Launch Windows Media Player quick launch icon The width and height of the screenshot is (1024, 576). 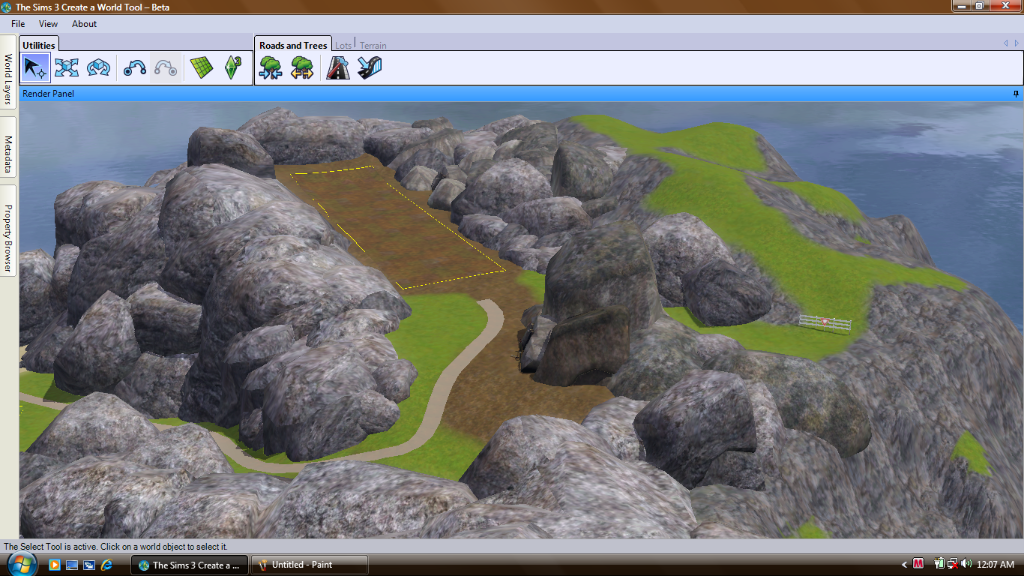pyautogui.click(x=54, y=565)
